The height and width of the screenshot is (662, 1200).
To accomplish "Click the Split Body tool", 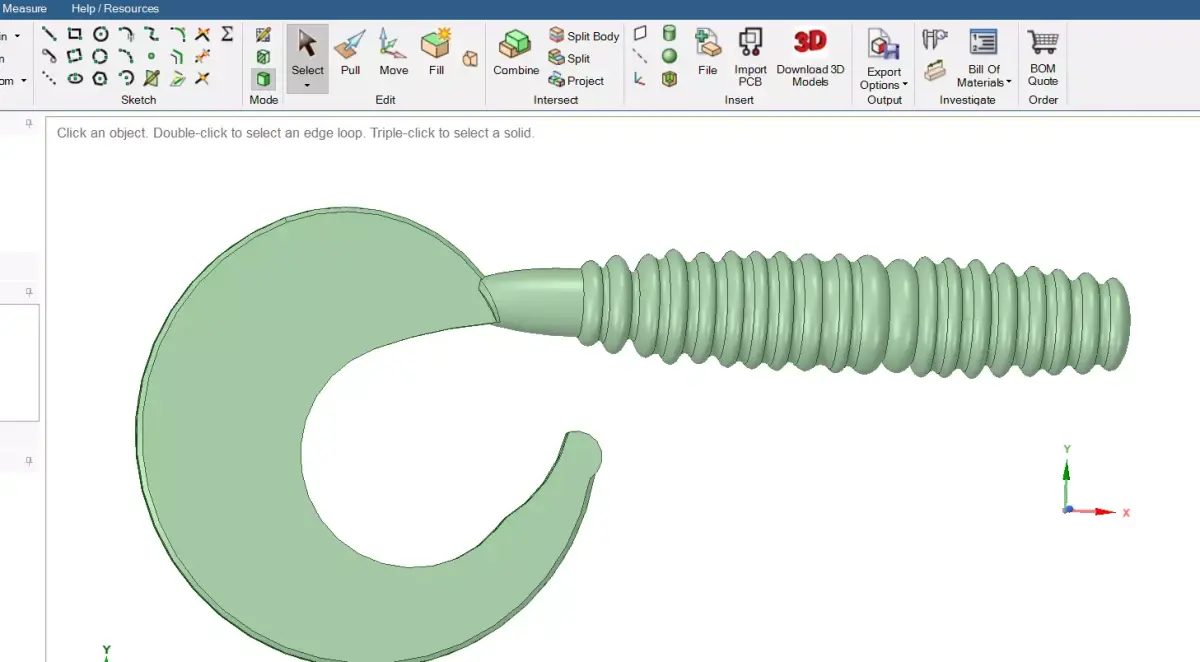I will point(583,35).
